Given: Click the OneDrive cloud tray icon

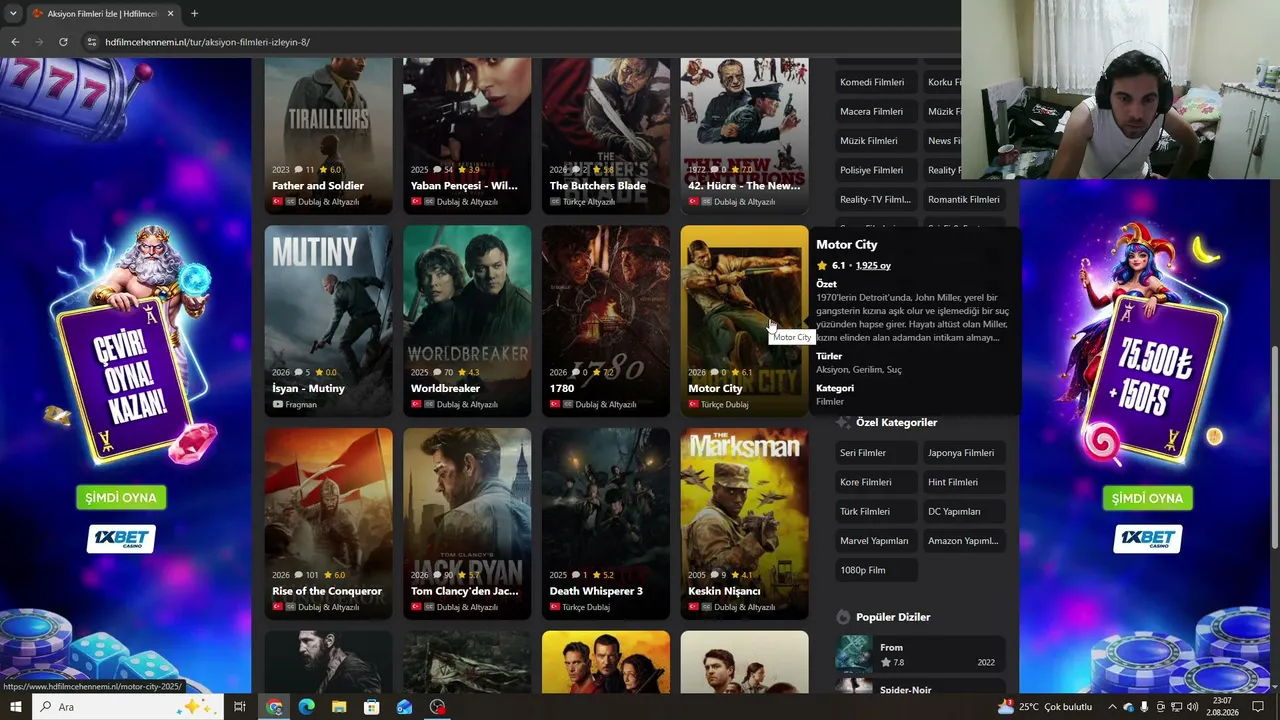Looking at the screenshot, I should 1129,707.
